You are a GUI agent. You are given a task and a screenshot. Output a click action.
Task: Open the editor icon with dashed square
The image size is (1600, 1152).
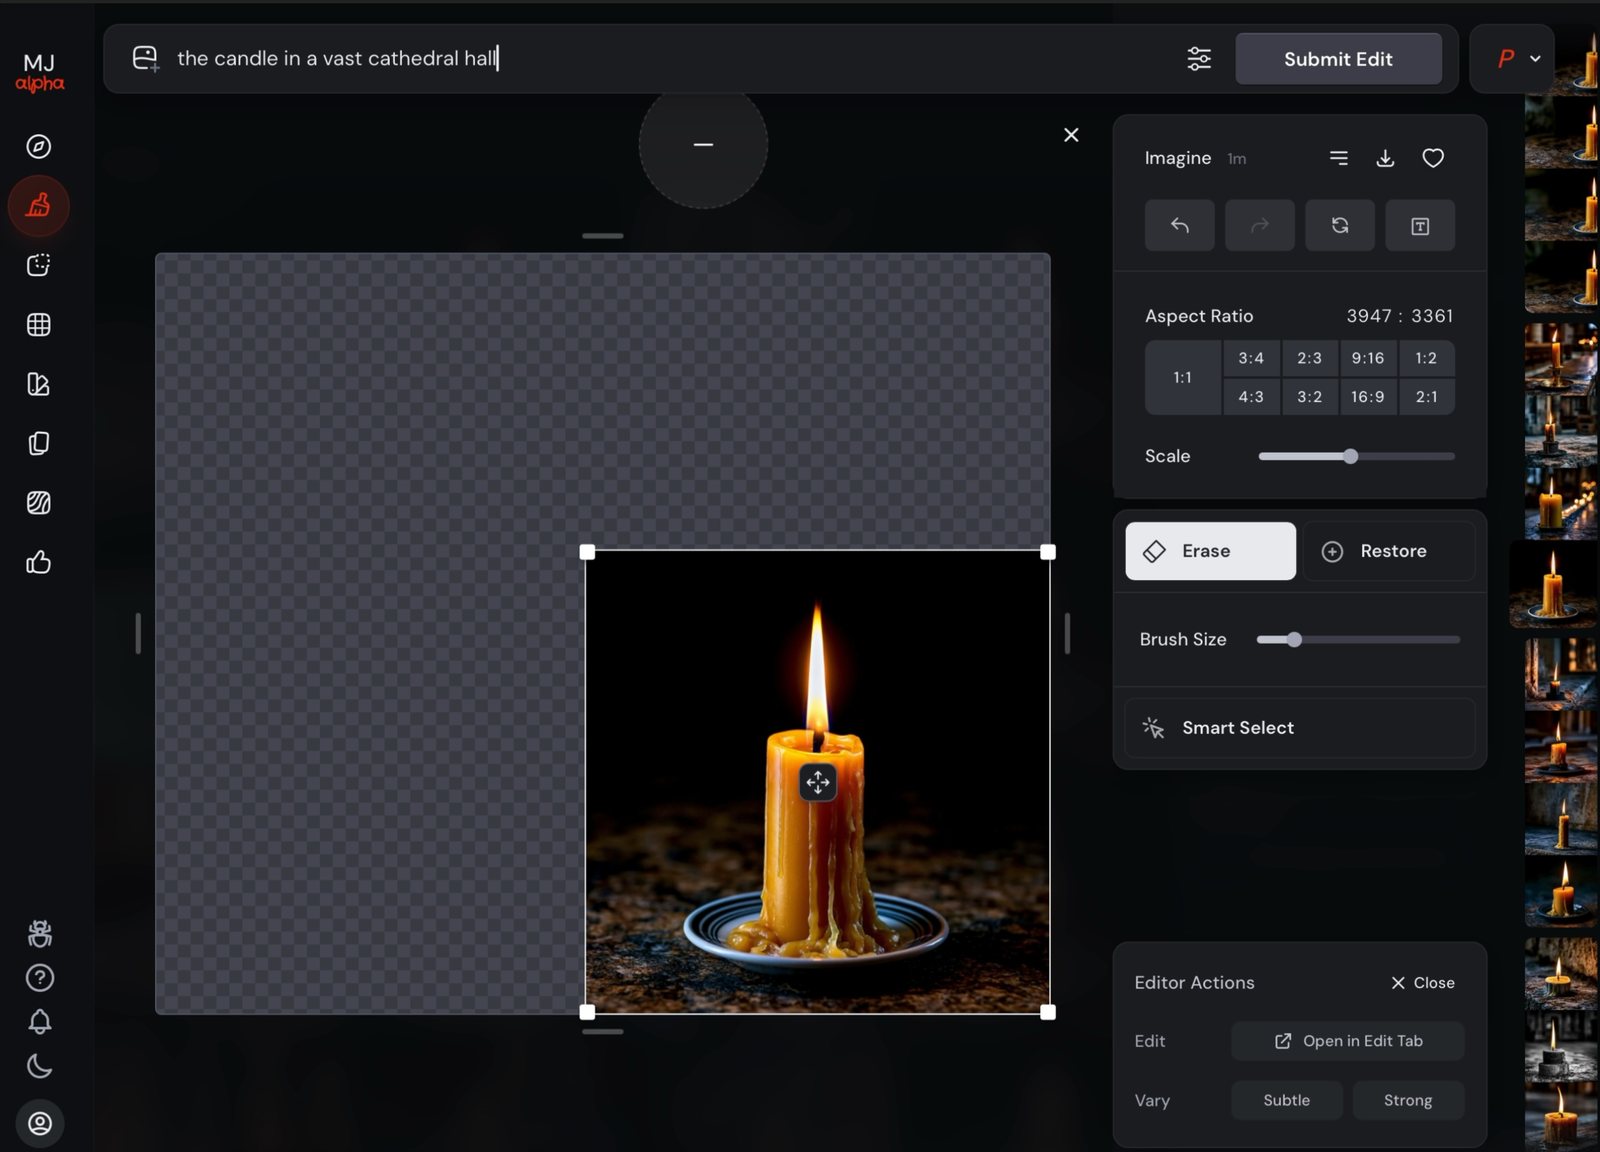click(x=39, y=265)
